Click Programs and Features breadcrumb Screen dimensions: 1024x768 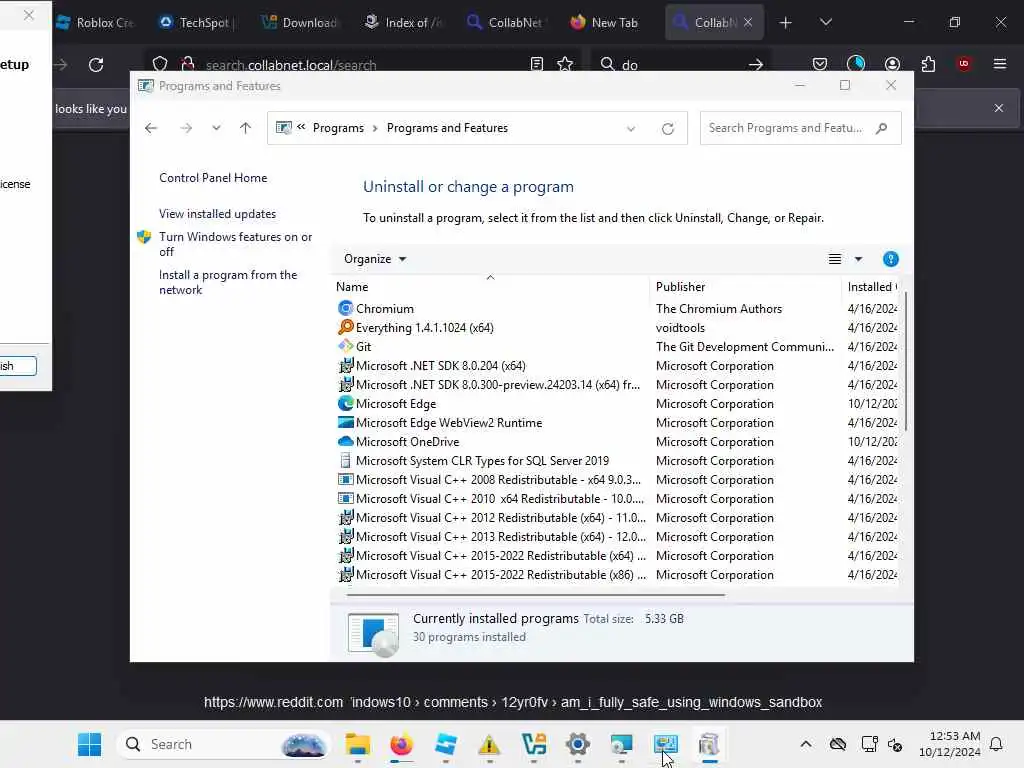point(447,128)
